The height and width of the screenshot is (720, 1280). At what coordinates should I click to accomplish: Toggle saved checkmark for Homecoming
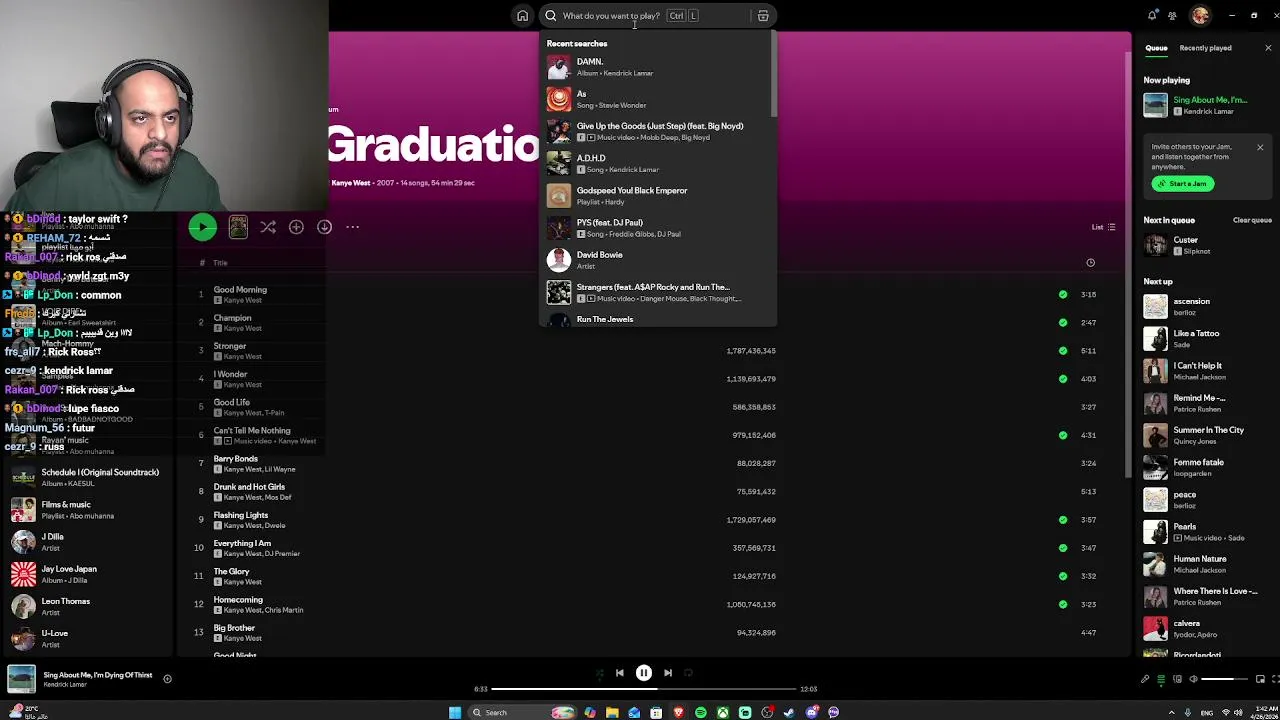[x=1062, y=604]
